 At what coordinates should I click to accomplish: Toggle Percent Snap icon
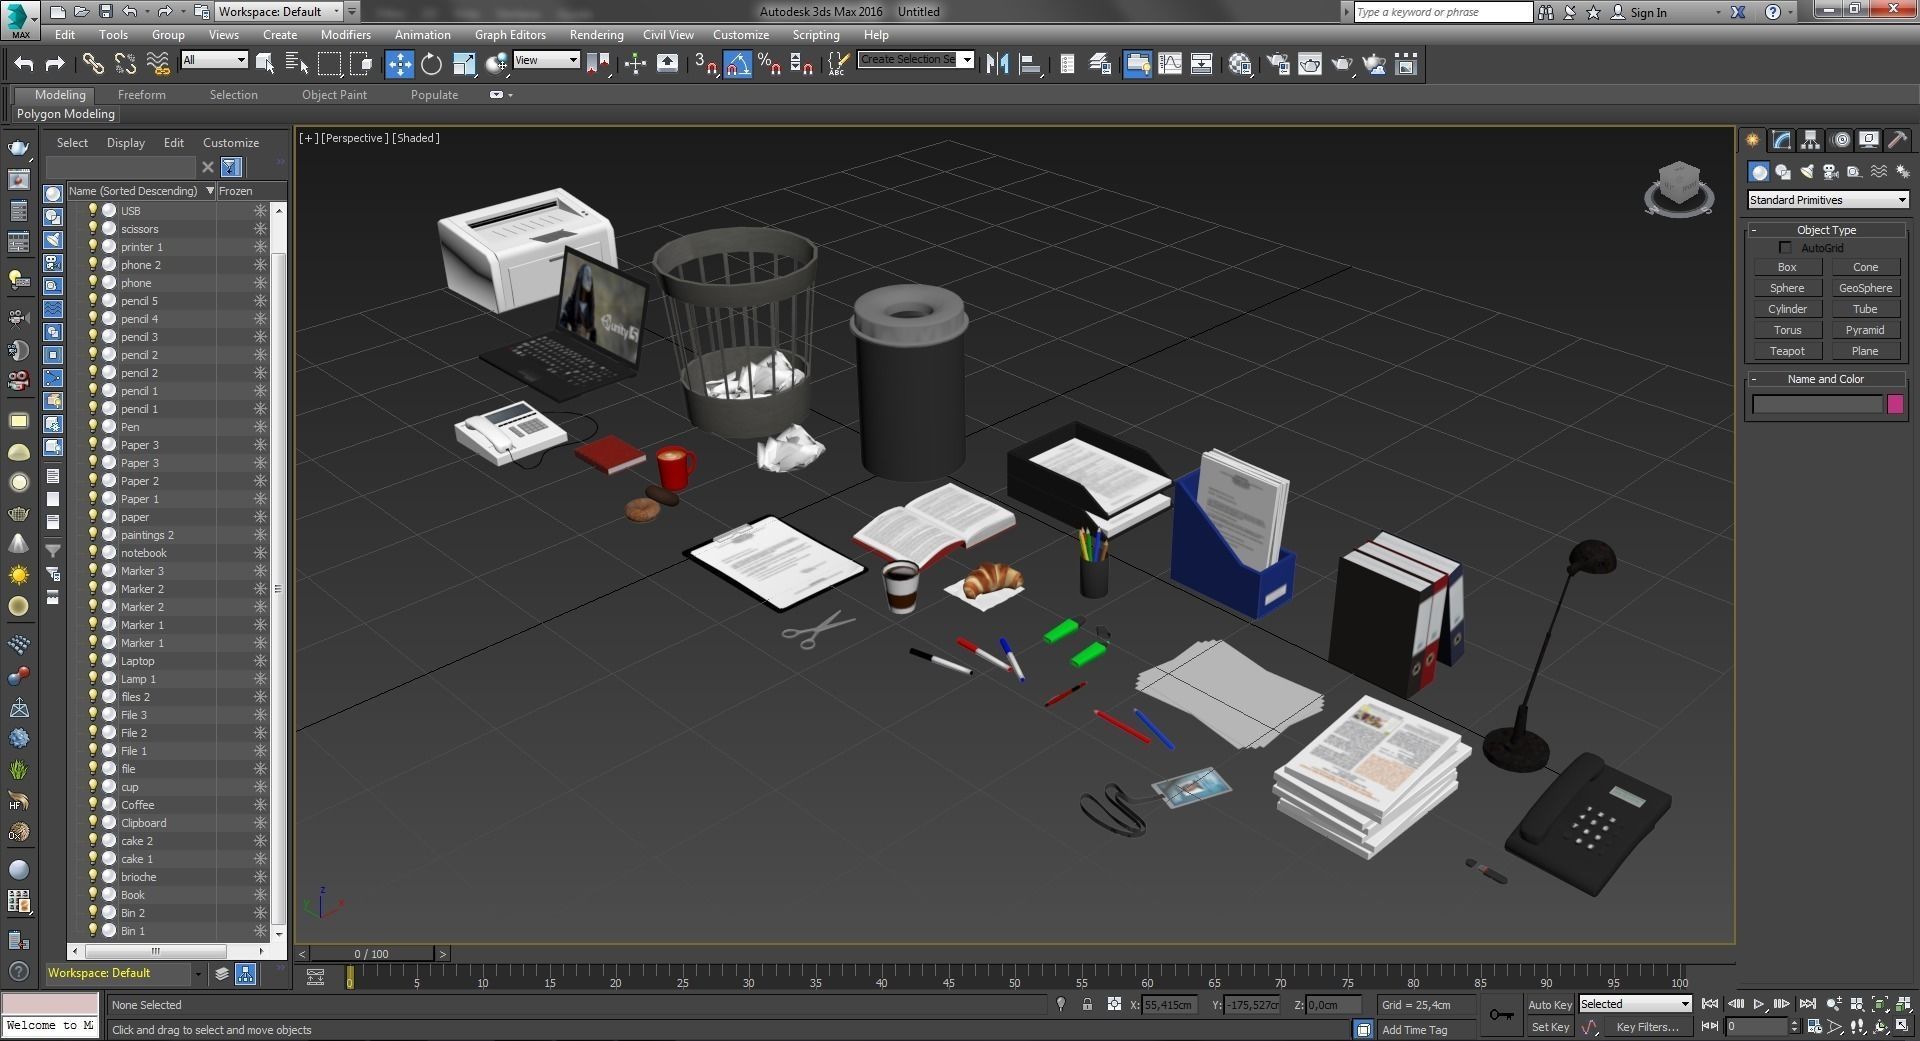(x=769, y=64)
